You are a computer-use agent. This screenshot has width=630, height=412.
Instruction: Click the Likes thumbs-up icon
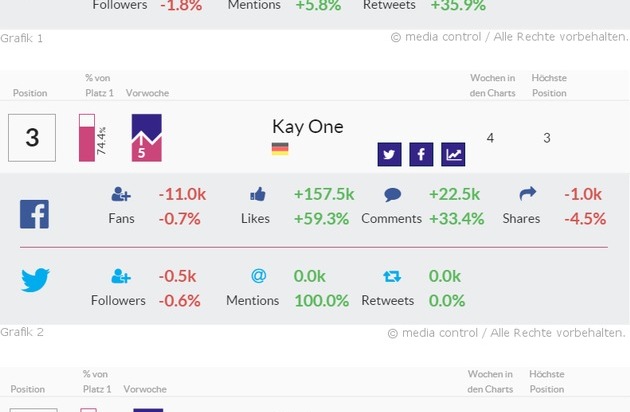pos(257,195)
